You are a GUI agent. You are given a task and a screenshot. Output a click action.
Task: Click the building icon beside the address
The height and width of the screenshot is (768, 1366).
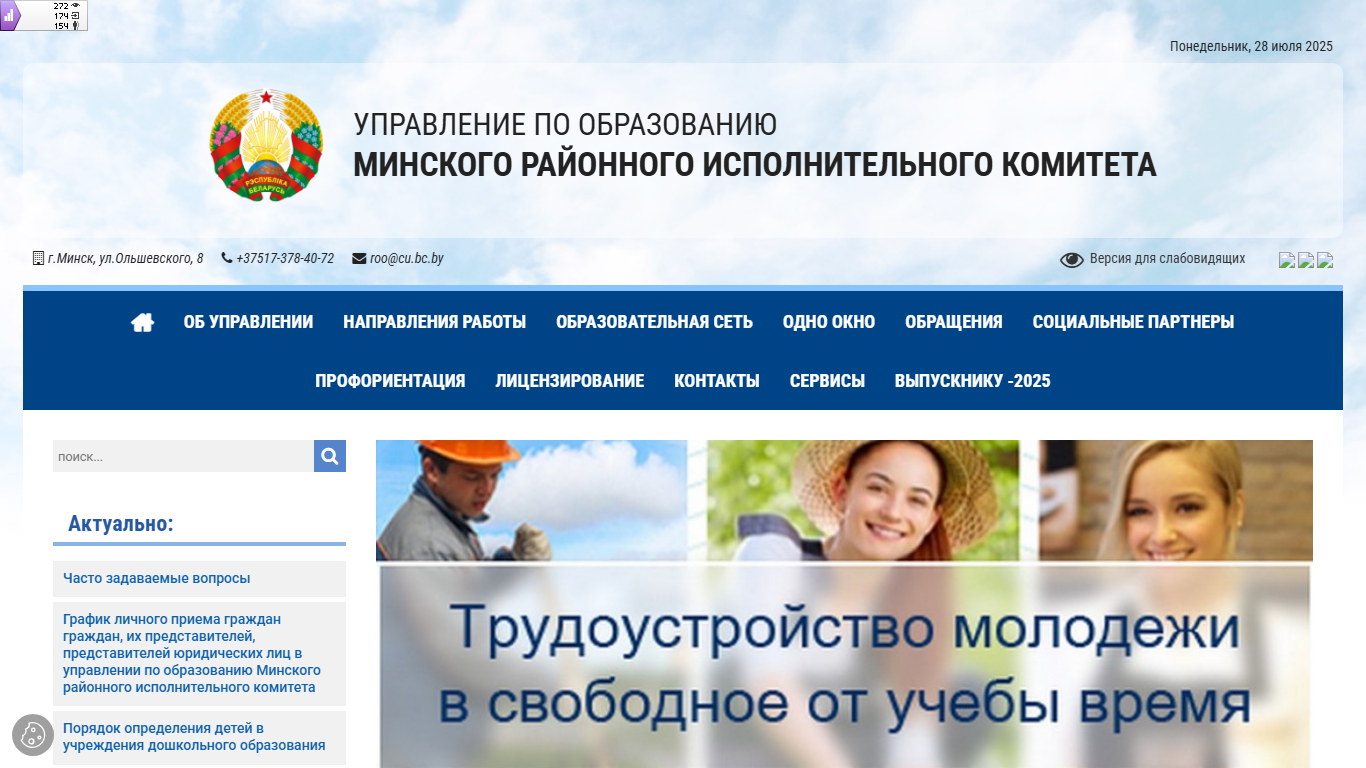click(39, 258)
